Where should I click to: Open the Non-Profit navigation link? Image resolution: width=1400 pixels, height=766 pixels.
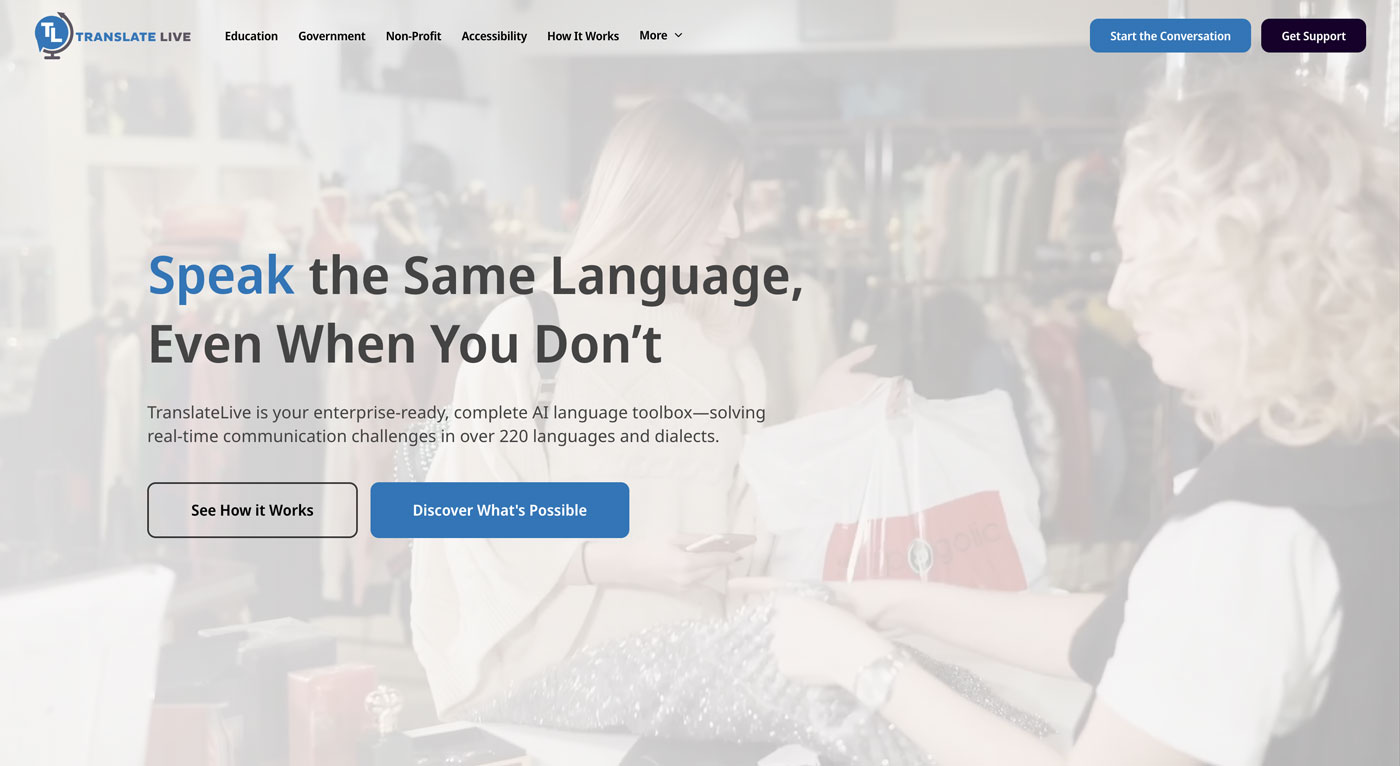click(413, 36)
